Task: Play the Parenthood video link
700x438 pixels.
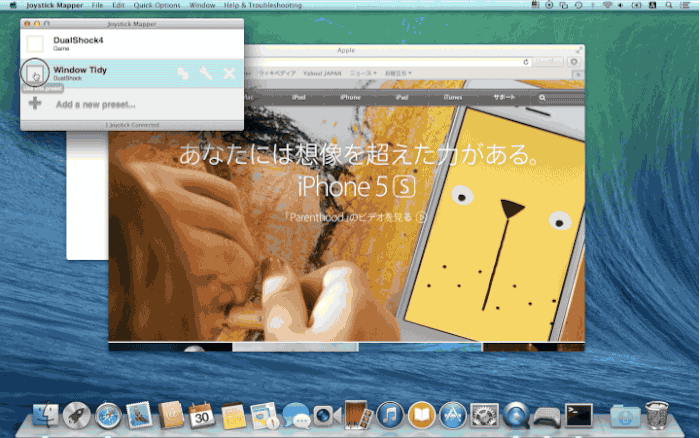Action: click(x=356, y=217)
